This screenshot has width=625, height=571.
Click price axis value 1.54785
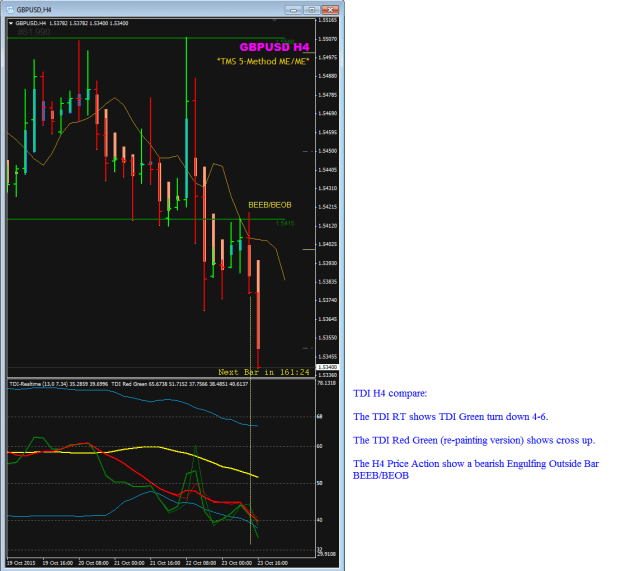(x=328, y=95)
